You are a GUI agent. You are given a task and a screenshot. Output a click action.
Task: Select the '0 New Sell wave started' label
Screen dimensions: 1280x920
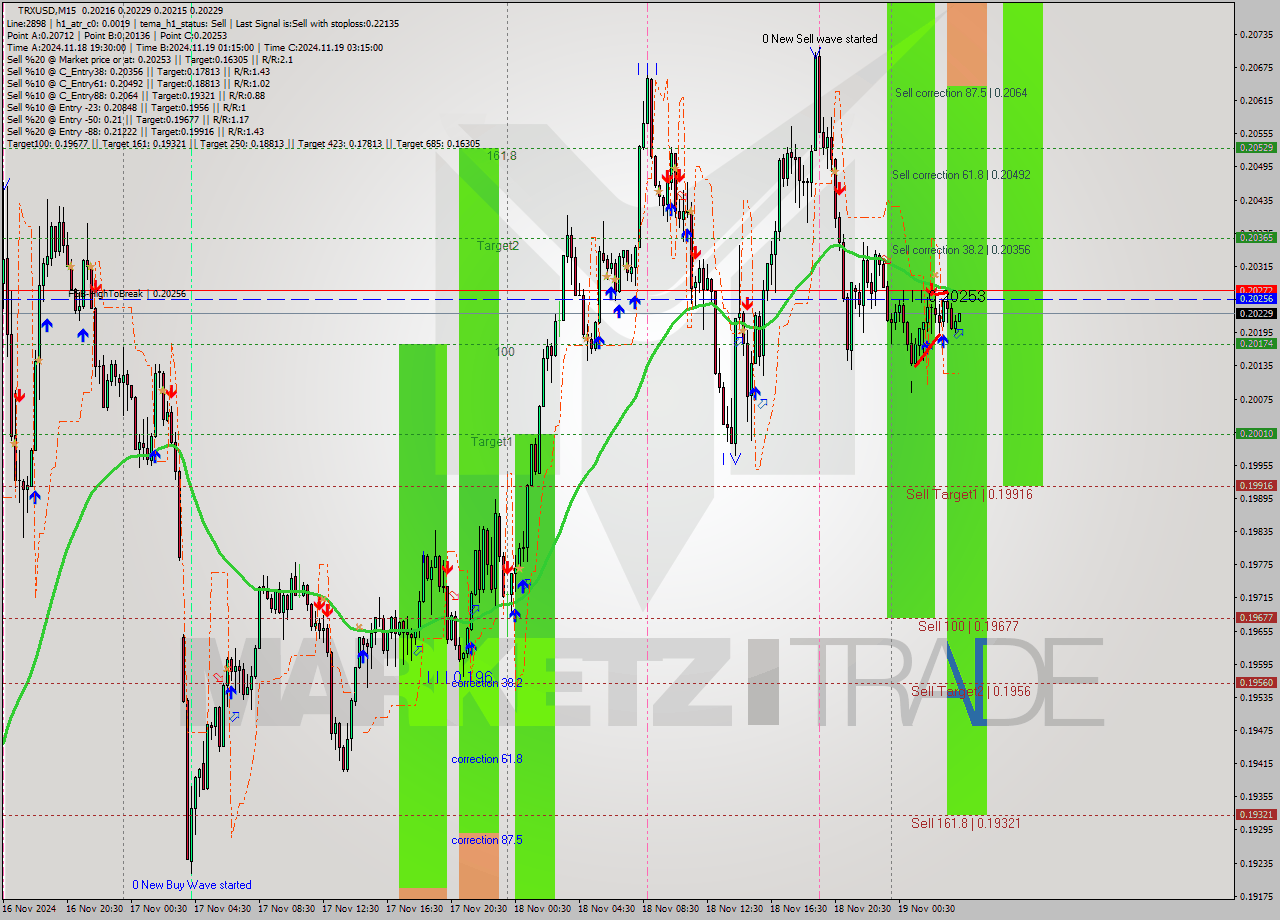(819, 39)
